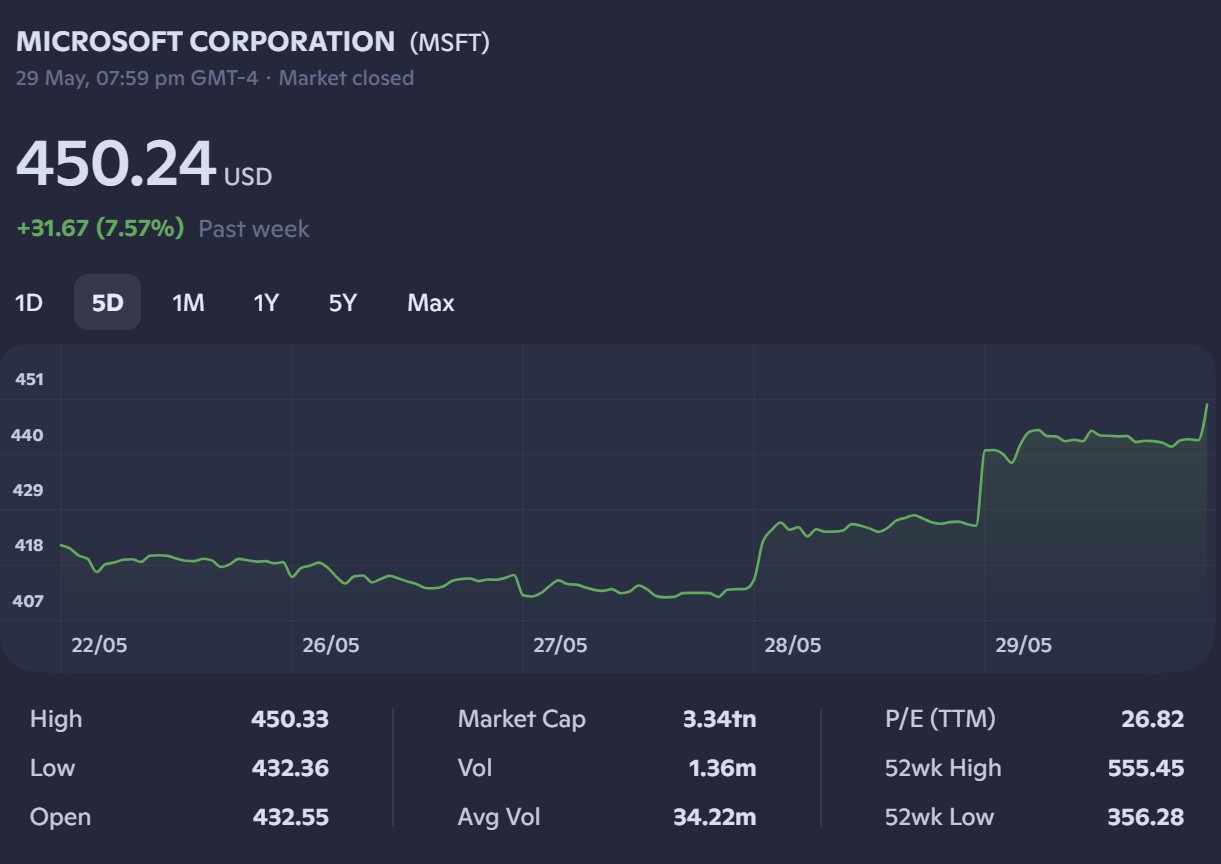The image size is (1221, 864).
Task: Click the 26/05 date axis label
Action: tap(330, 645)
